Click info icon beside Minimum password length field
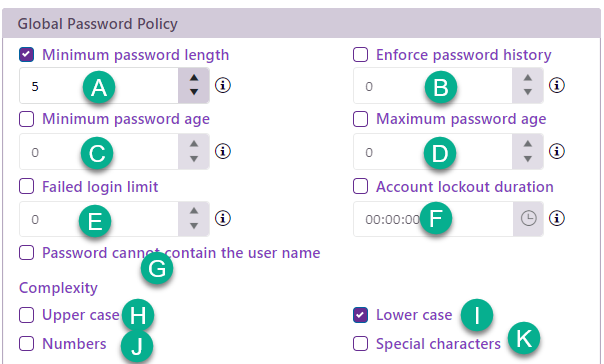The image size is (604, 364). pos(223,85)
